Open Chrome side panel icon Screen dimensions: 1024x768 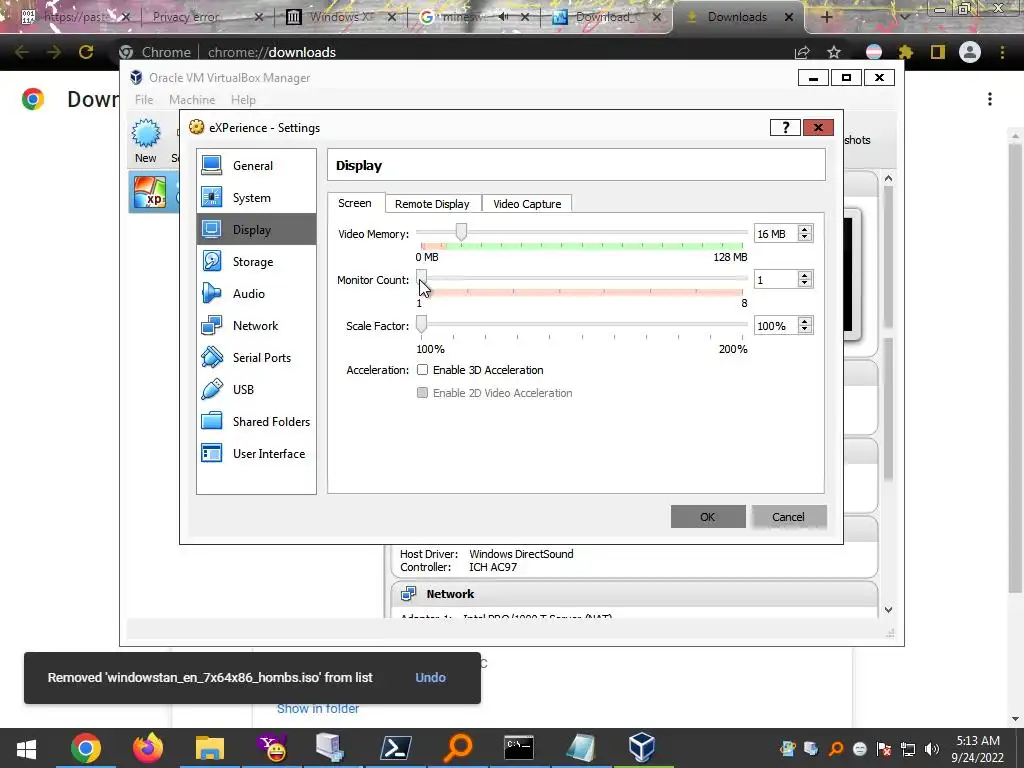[x=938, y=52]
